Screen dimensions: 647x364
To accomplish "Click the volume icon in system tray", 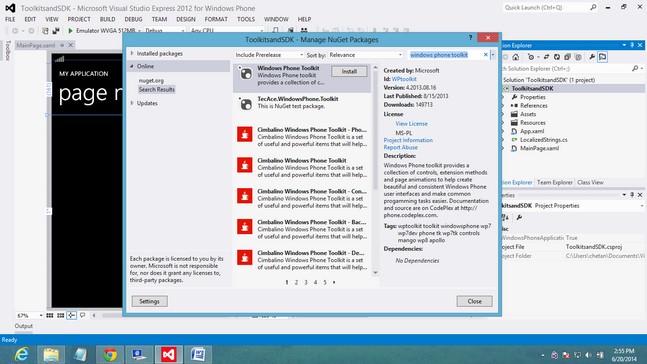I will pyautogui.click(x=588, y=355).
